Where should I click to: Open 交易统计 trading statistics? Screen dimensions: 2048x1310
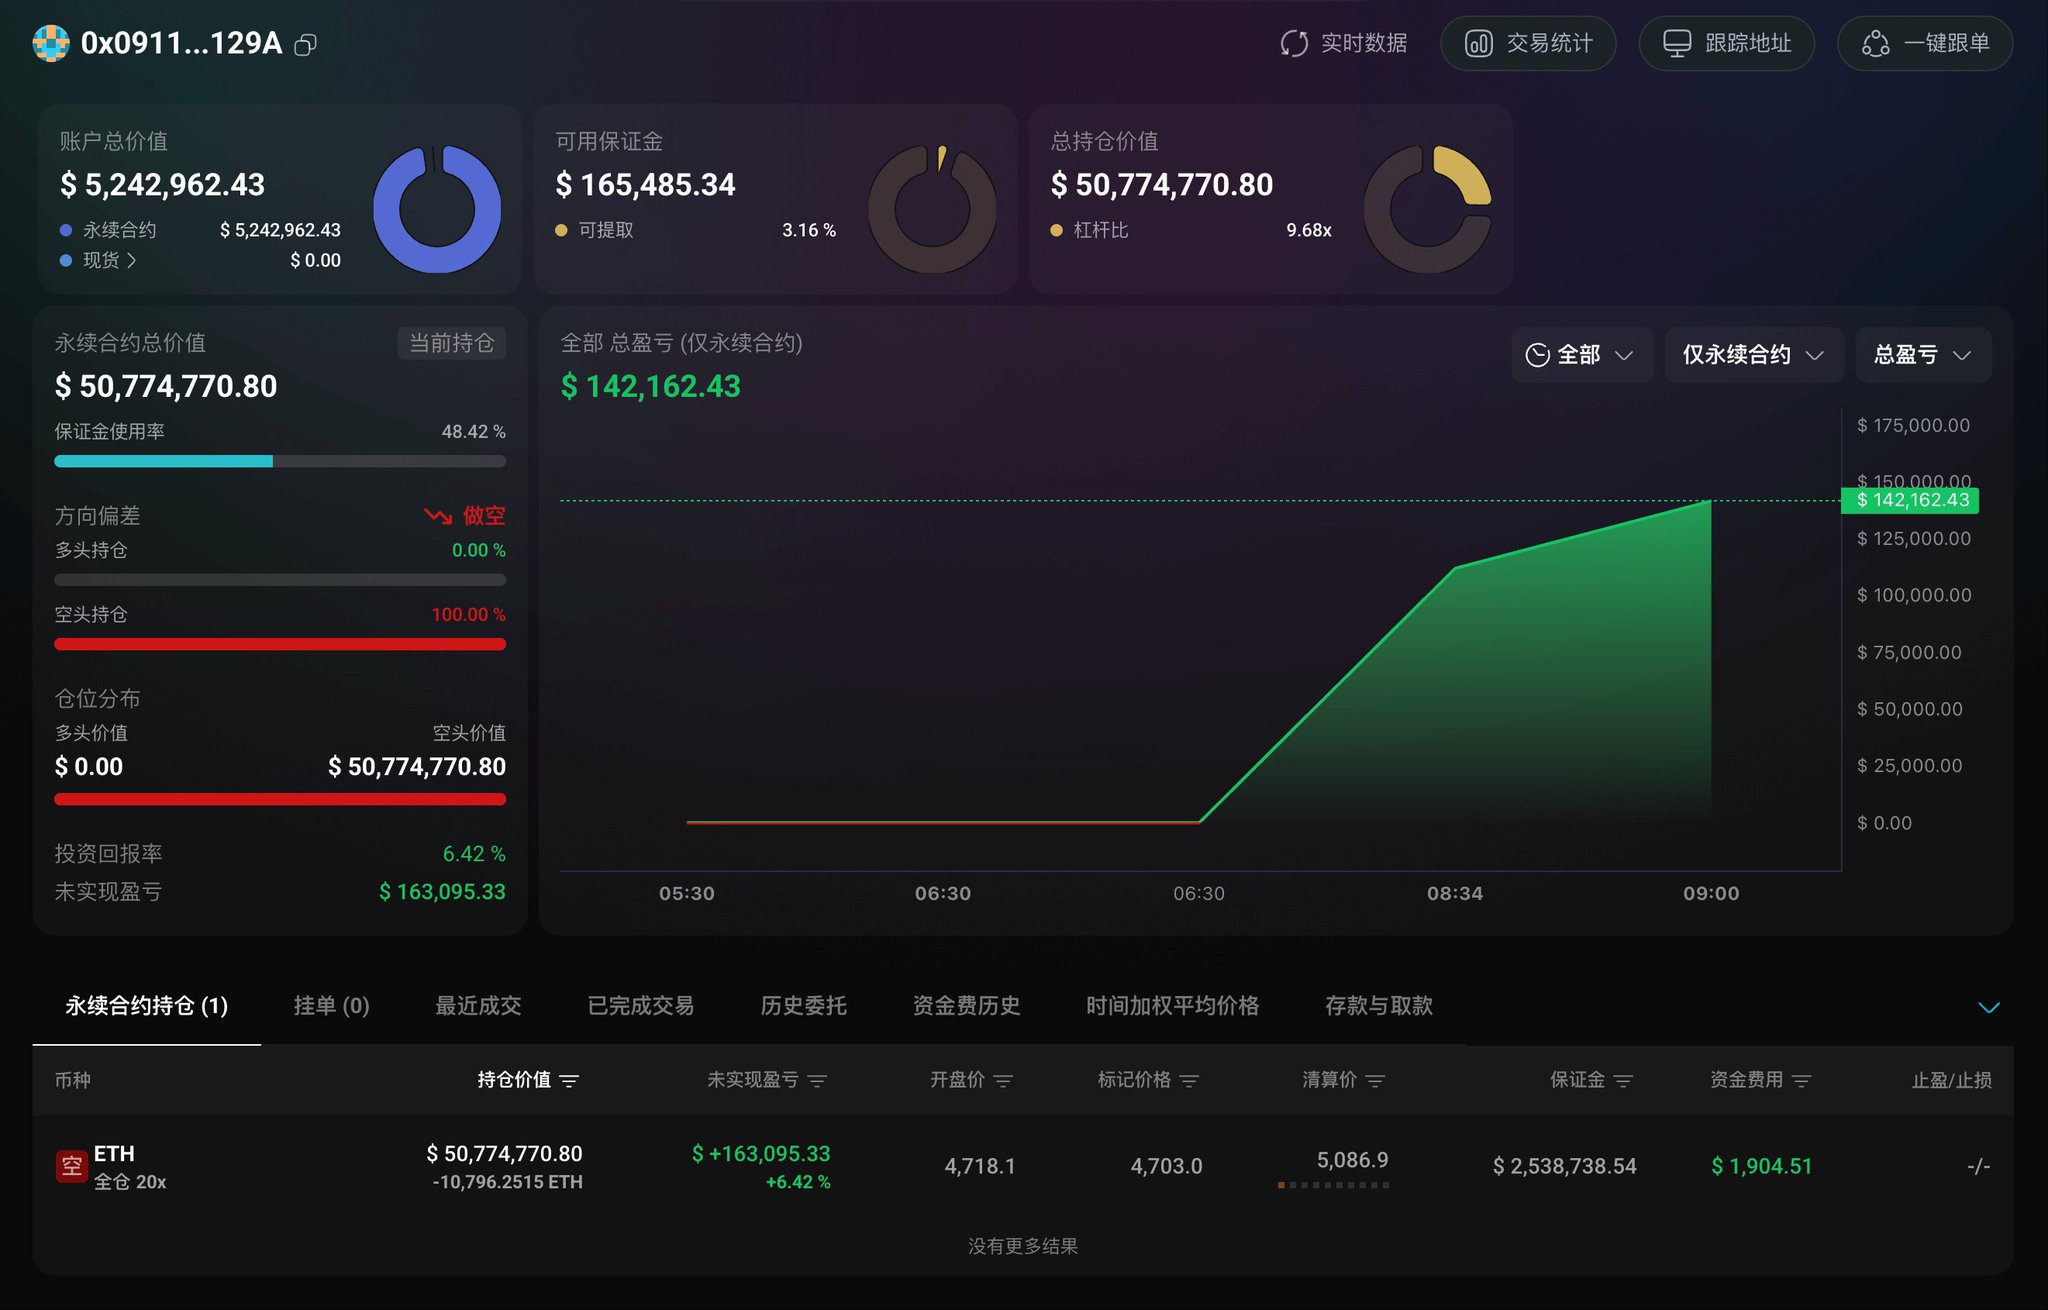[1528, 44]
